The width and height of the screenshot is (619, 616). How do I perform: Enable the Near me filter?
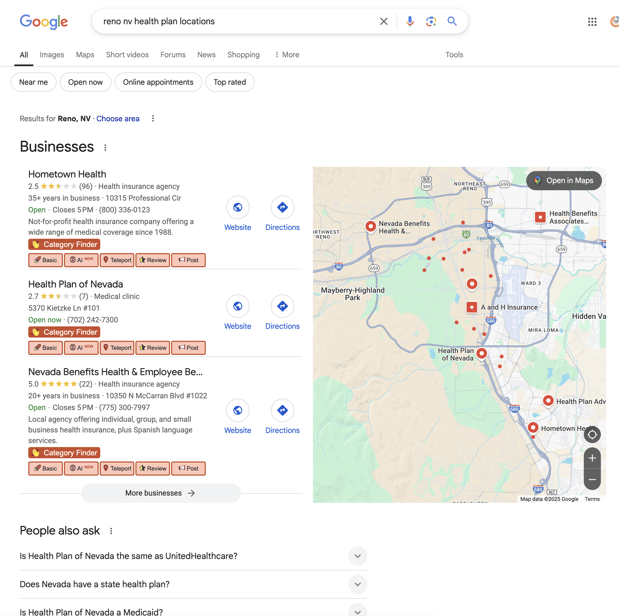point(33,82)
